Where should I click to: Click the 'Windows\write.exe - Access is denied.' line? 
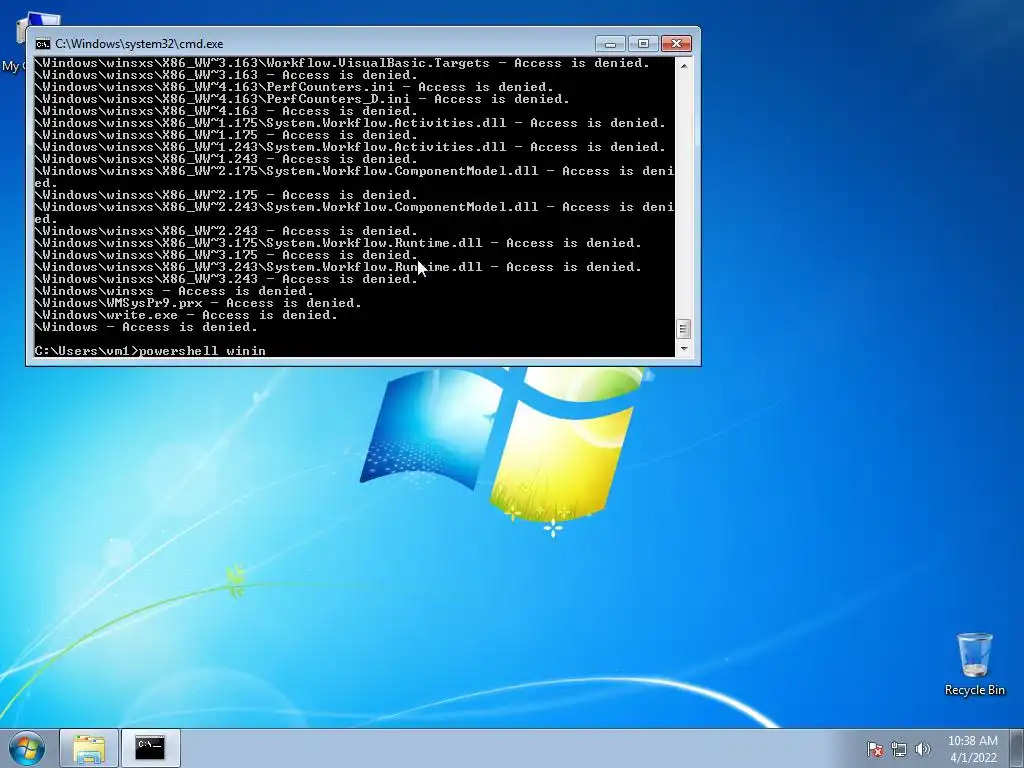[186, 315]
